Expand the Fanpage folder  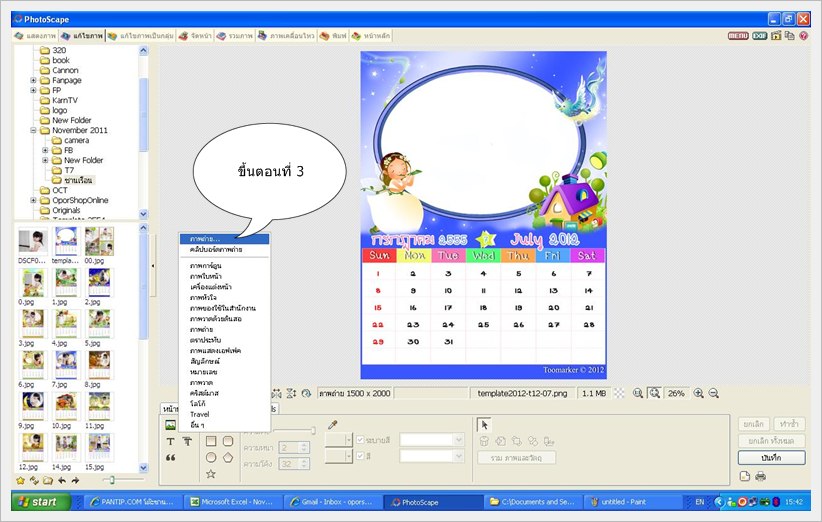click(34, 80)
